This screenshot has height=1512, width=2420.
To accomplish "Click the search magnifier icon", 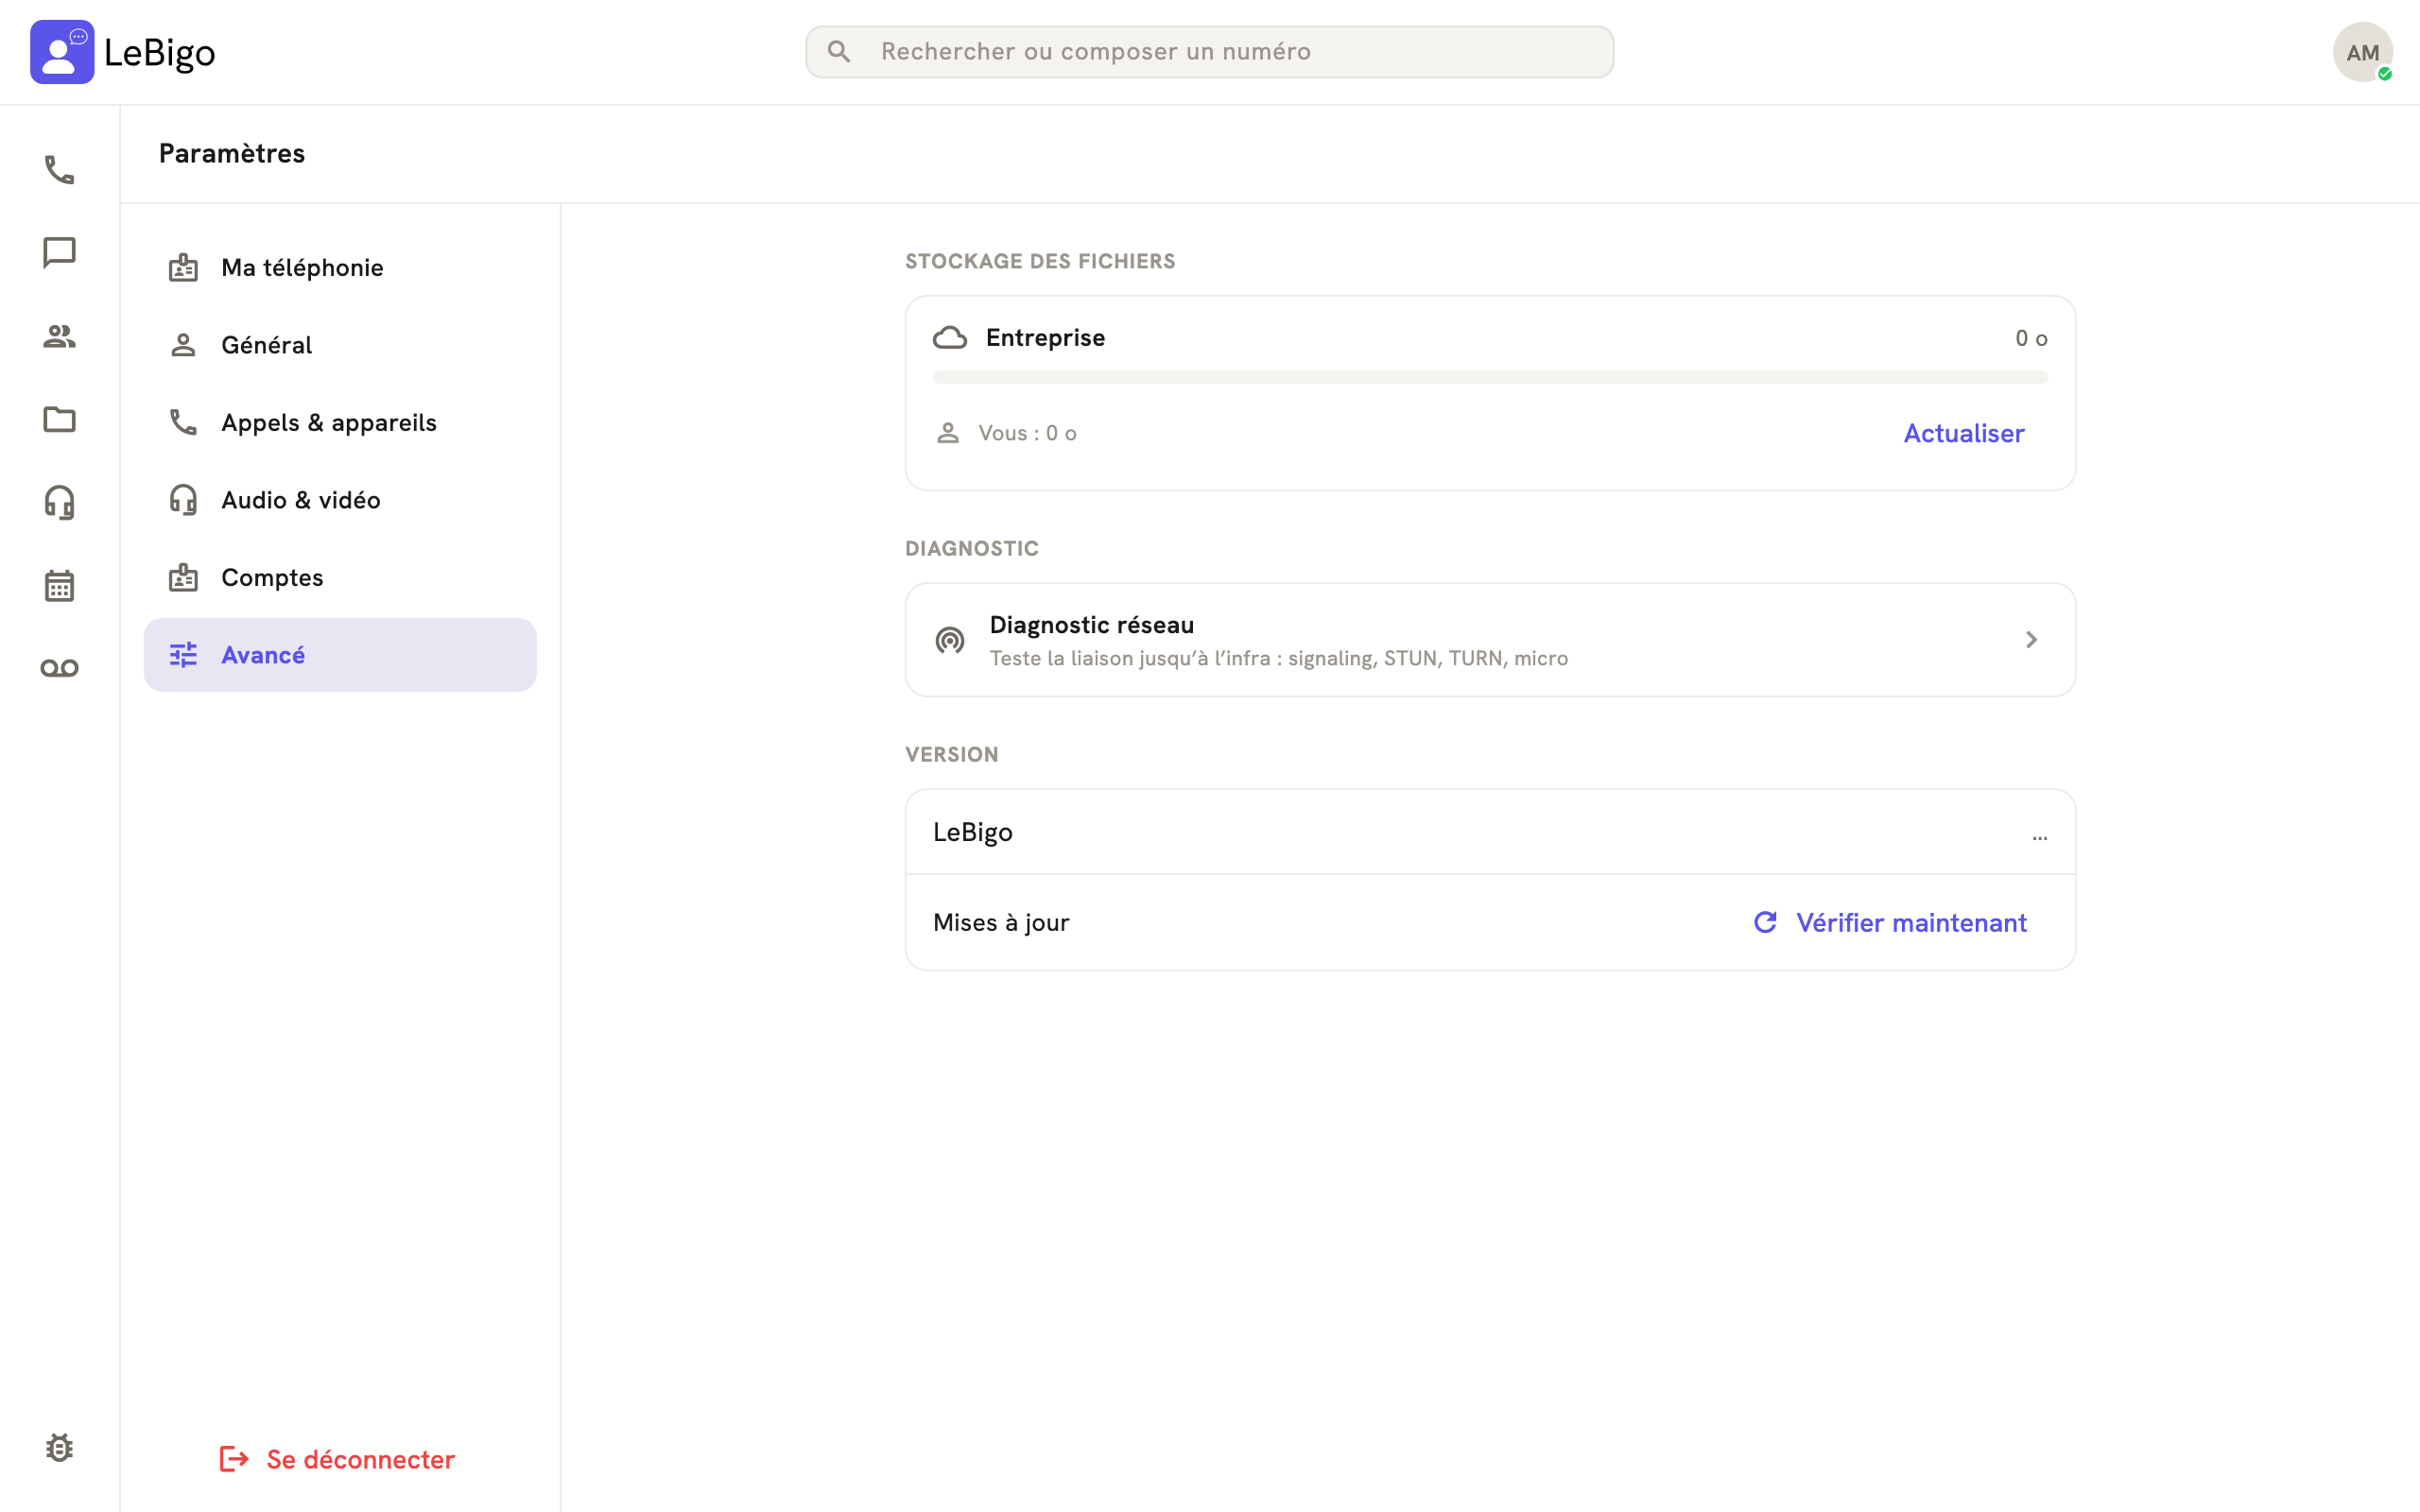I will 839,51.
